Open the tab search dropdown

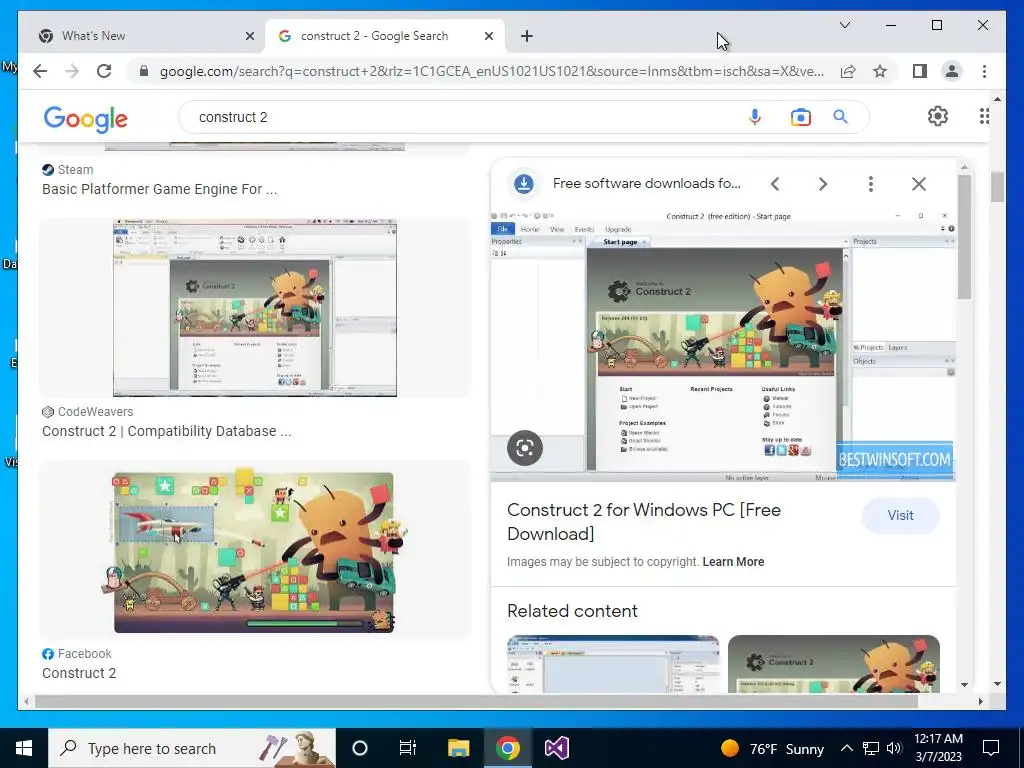click(x=844, y=25)
